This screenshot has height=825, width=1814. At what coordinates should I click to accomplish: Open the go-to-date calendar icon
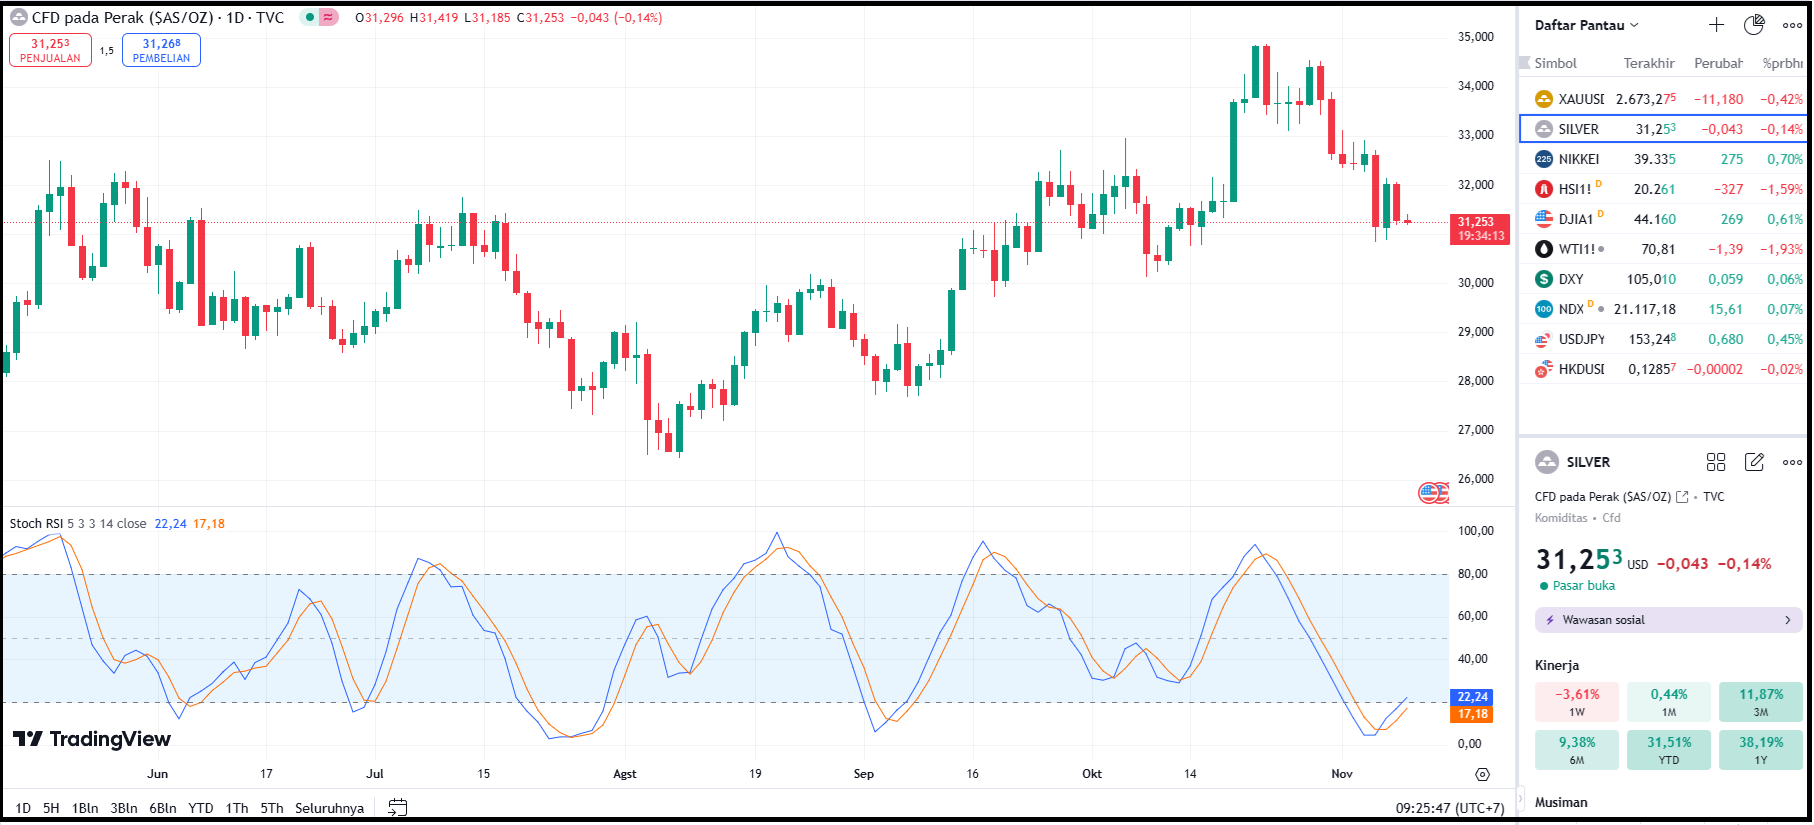pos(397,808)
